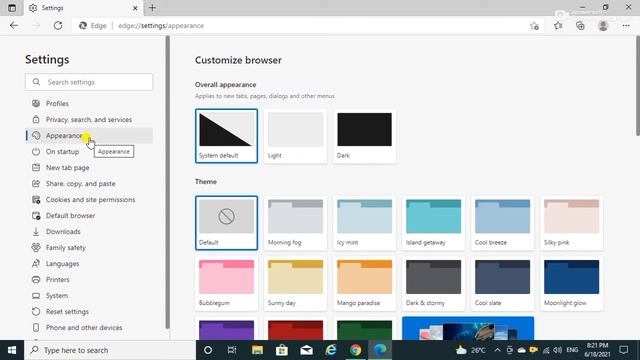Open Languages settings section

pos(90,264)
